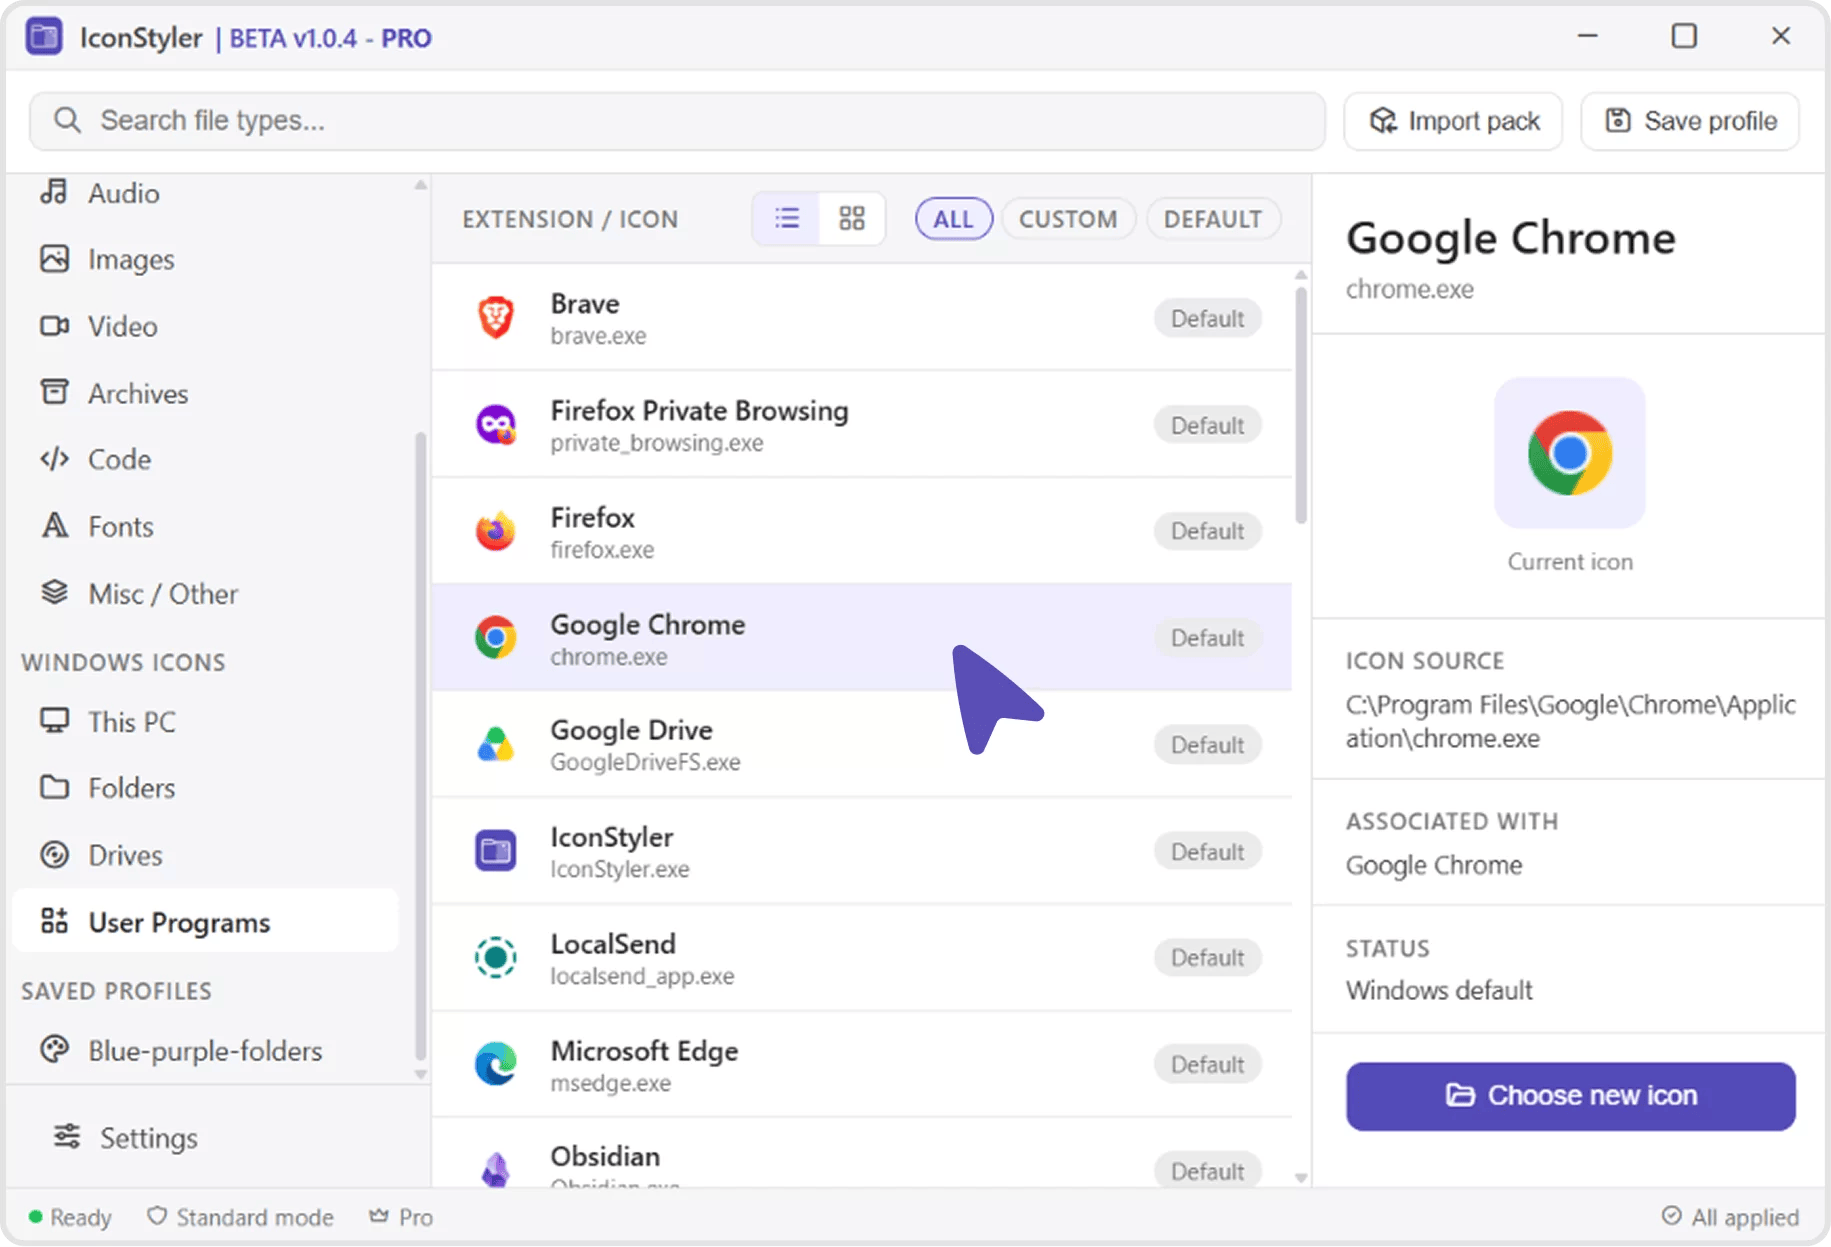The height and width of the screenshot is (1247, 1831).
Task: Open the Blue-purple-folders saved profile
Action: pos(205,1051)
